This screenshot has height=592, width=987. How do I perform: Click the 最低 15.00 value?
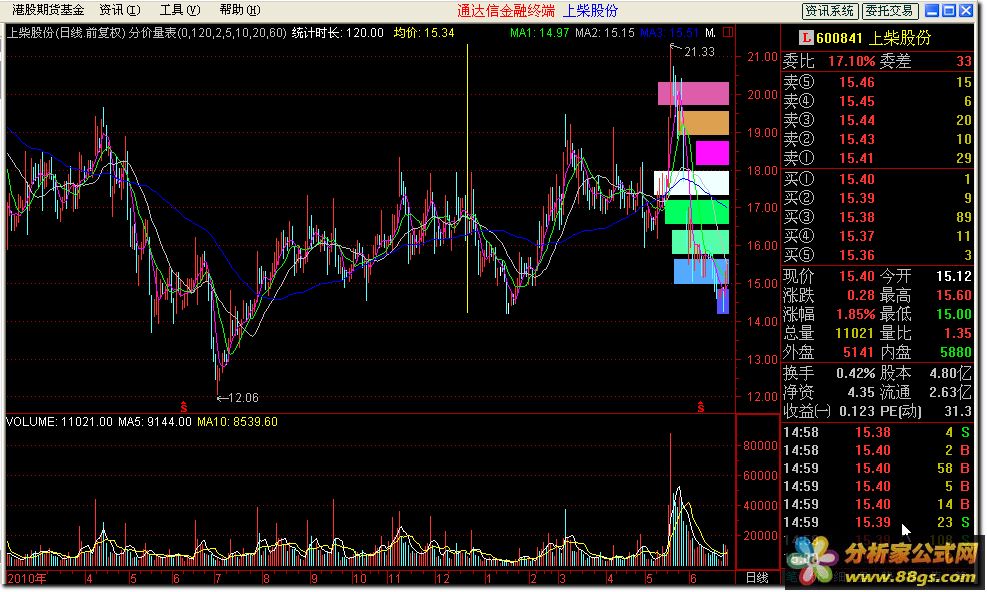954,314
